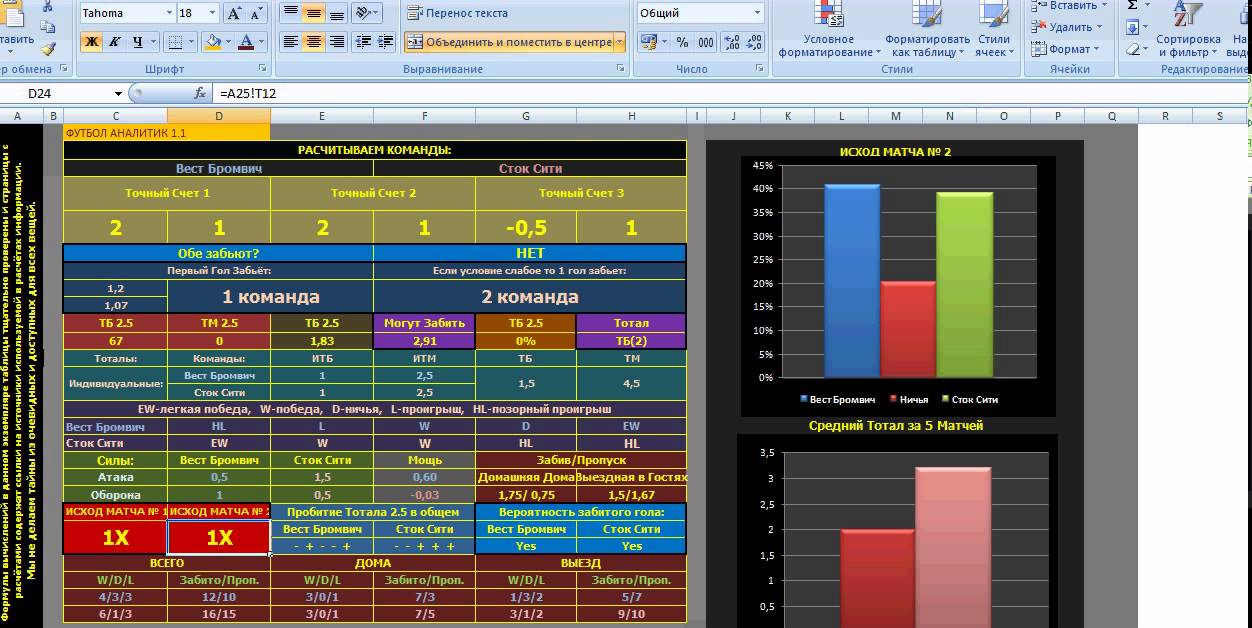Click the formula bar showing =A25!T12
Viewport: 1252px width, 628px height.
(x=730, y=93)
